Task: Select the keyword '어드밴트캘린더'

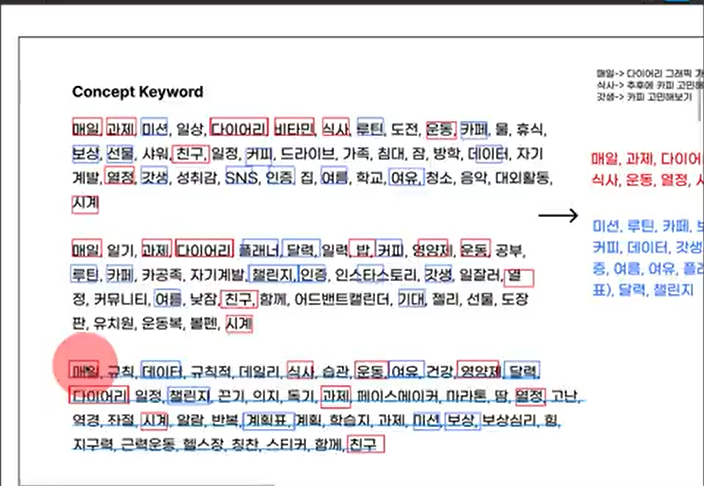Action: coord(341,299)
